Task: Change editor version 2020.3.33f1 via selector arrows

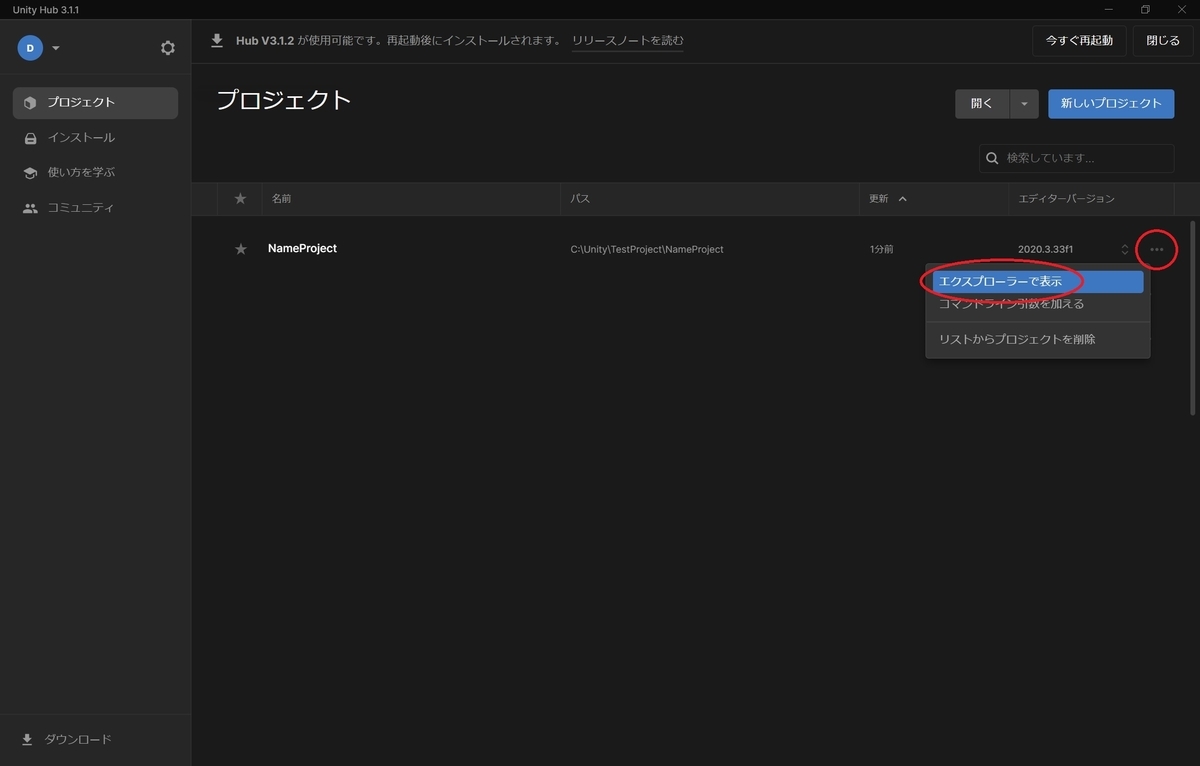Action: coord(1124,249)
